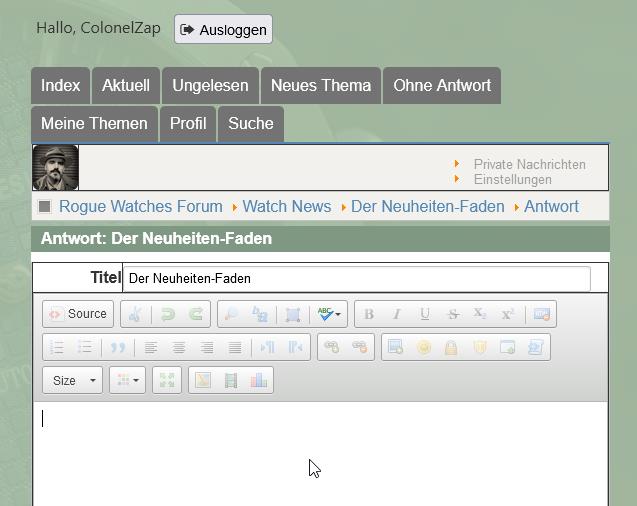The image size is (637, 506).
Task: Insert a hyperlink with the link icon
Action: pyautogui.click(x=331, y=347)
